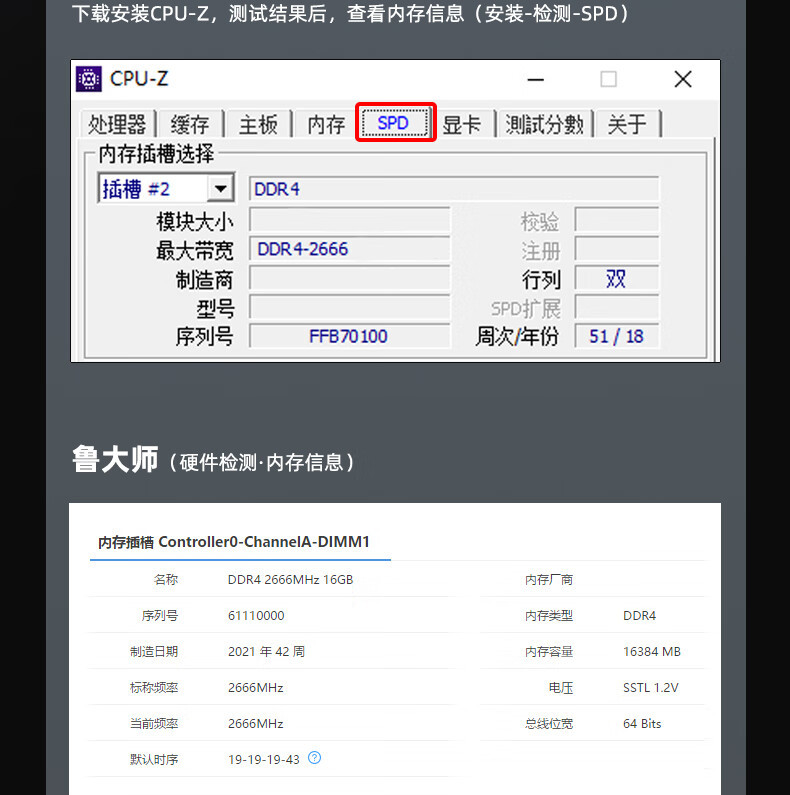Click the serial number FFB70100

tap(348, 336)
